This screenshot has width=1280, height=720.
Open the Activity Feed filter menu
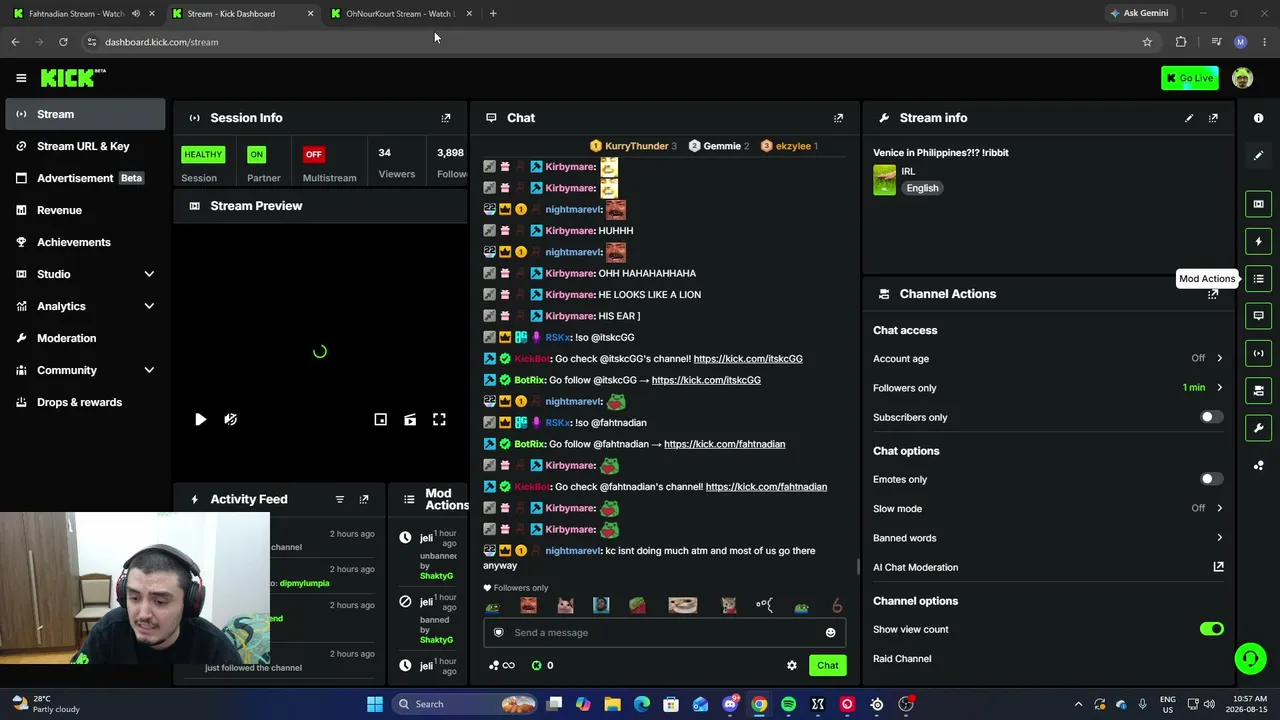point(340,499)
